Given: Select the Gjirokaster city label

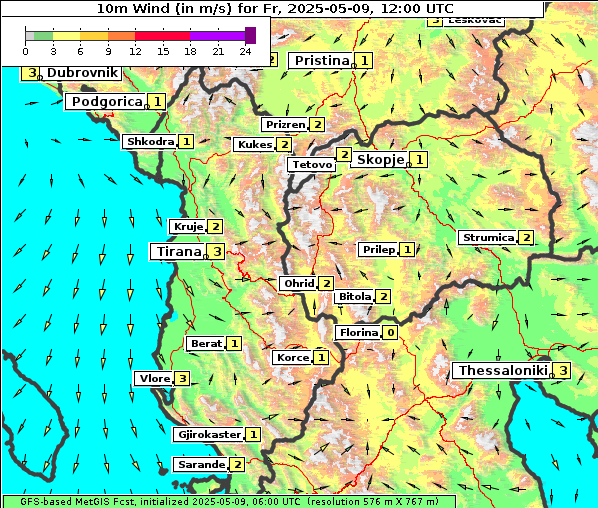Looking at the screenshot, I should point(209,434).
